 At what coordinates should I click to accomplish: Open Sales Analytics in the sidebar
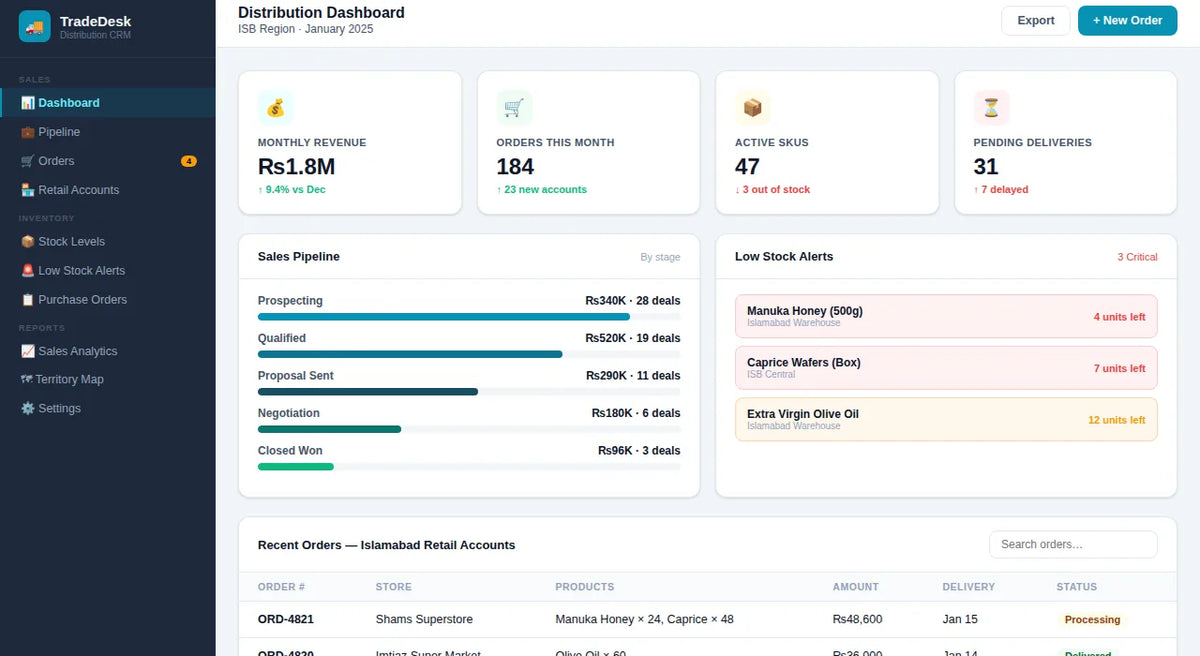click(108, 351)
